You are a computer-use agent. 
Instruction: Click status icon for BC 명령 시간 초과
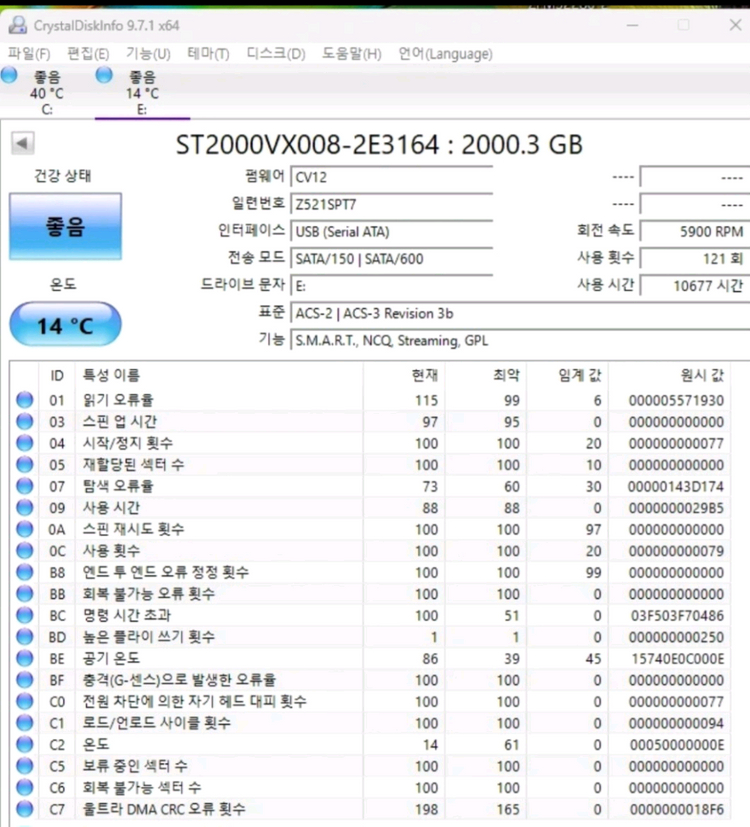click(24, 615)
